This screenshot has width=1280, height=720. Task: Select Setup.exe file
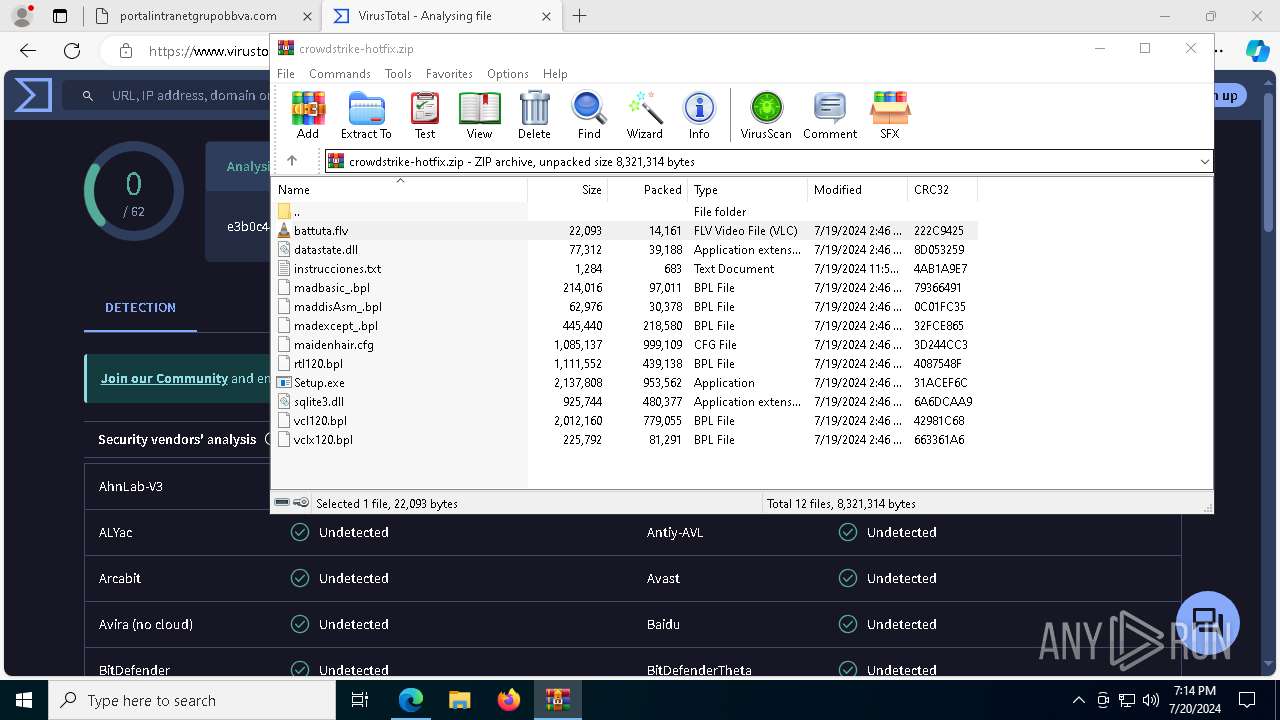(625, 383)
